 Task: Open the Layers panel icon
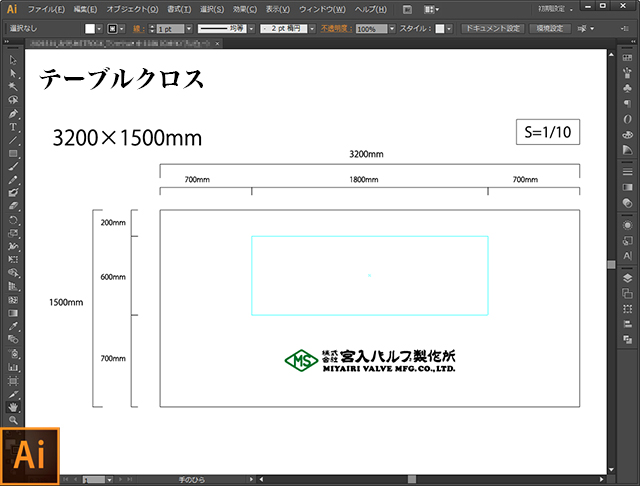pyautogui.click(x=627, y=278)
